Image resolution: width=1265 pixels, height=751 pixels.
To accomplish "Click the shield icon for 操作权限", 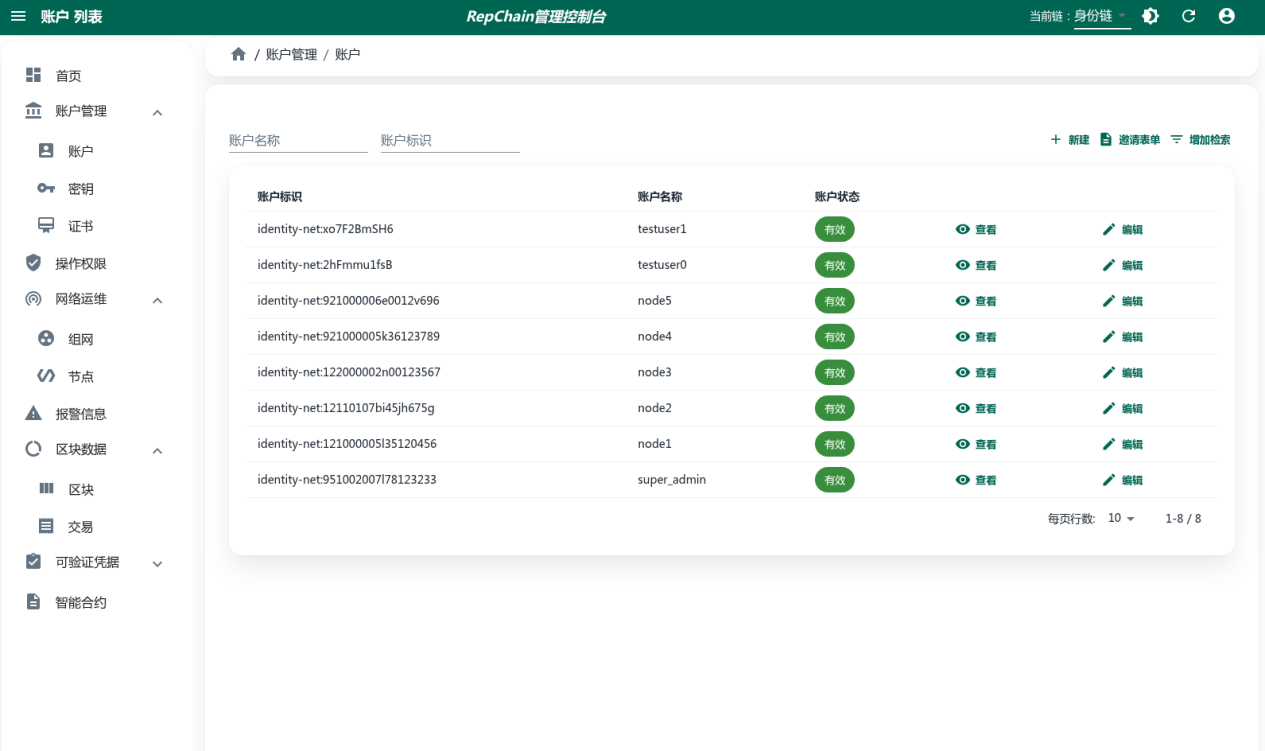I will click(x=33, y=263).
